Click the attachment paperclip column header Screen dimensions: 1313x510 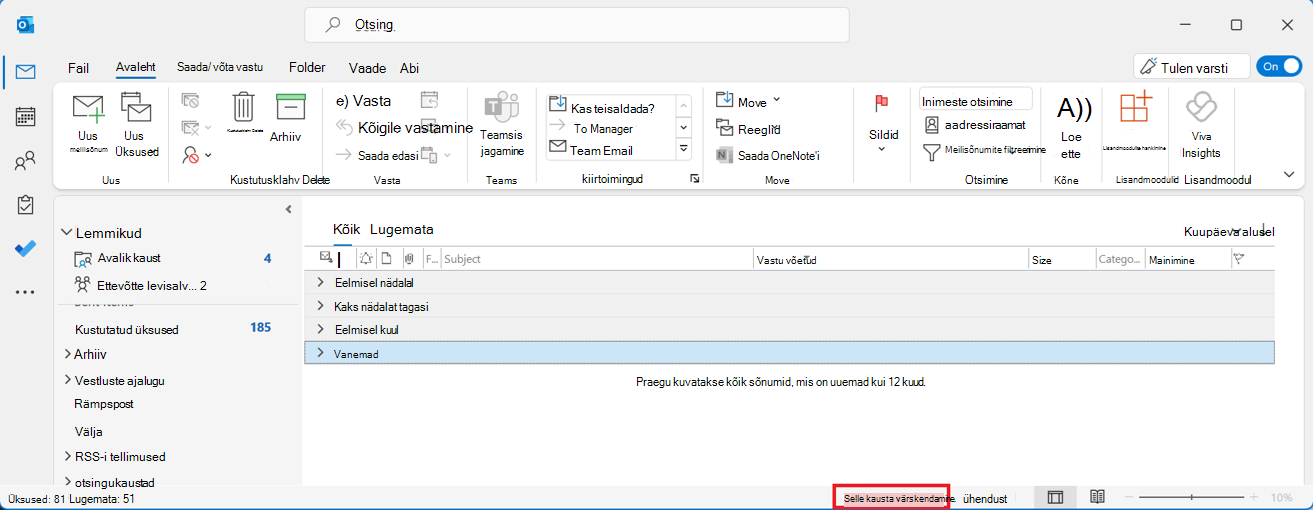pos(409,259)
